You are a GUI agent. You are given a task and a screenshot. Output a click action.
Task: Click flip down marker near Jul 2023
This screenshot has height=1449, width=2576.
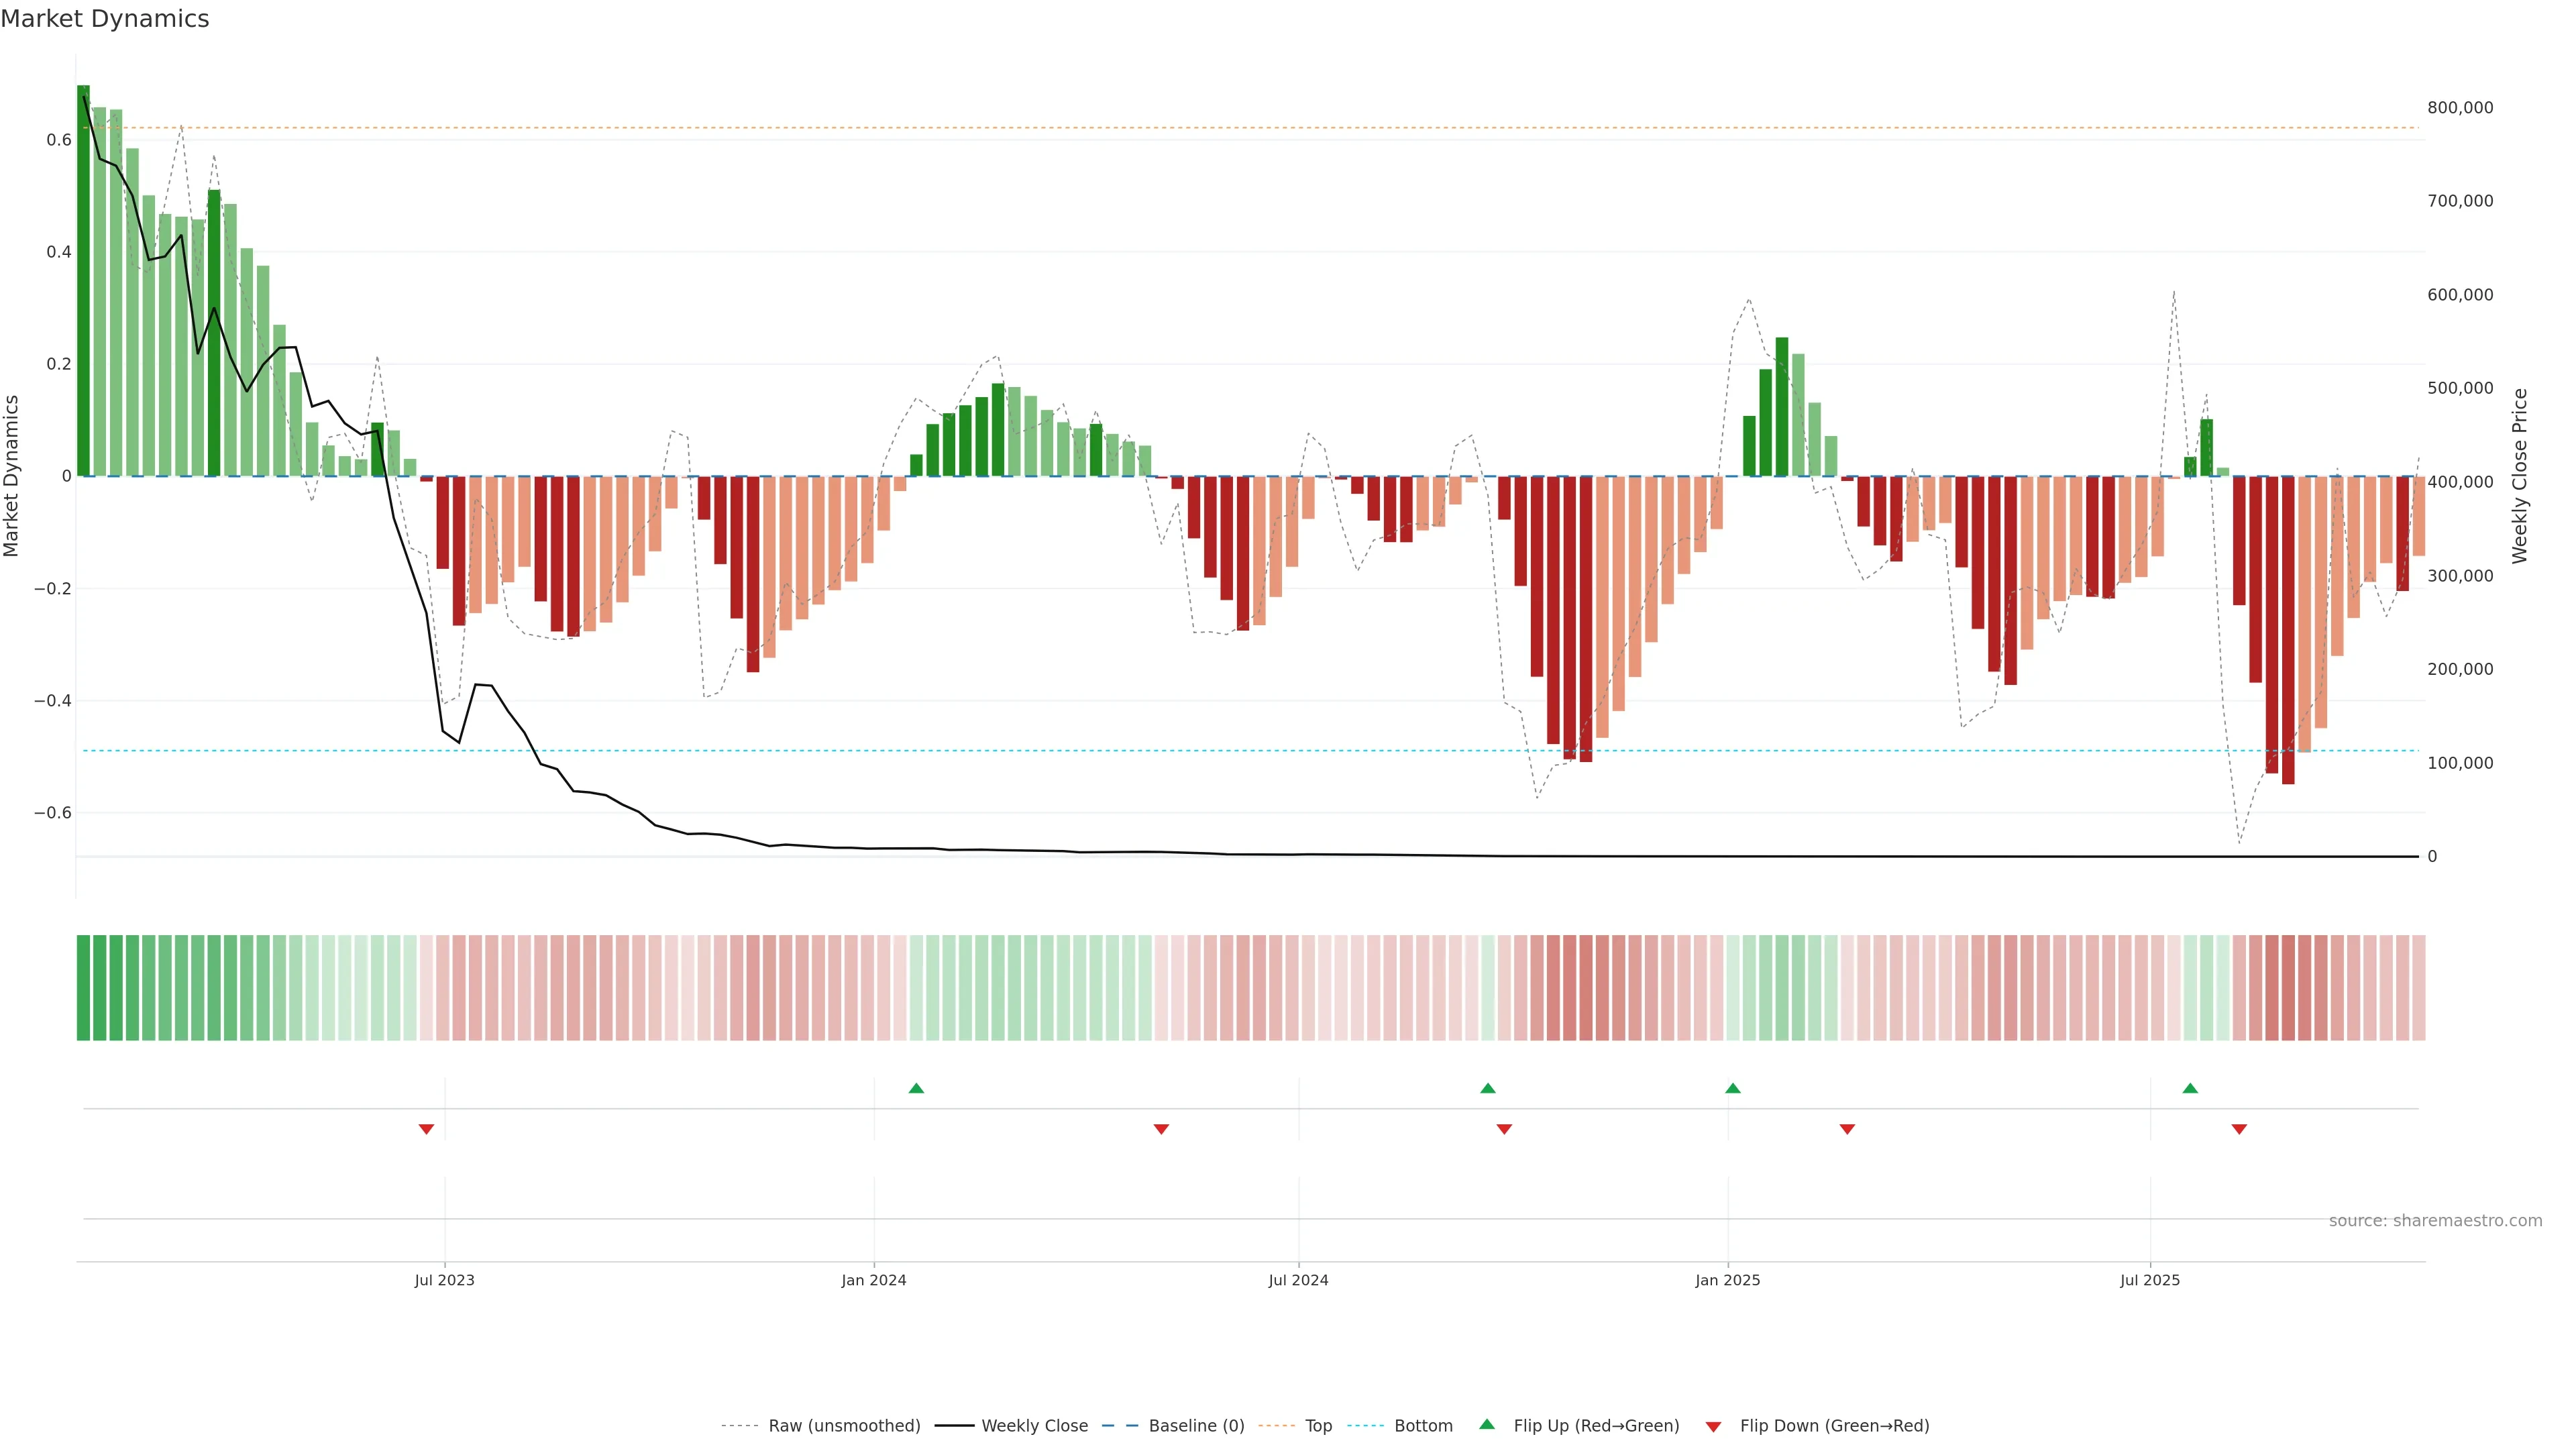click(426, 1129)
